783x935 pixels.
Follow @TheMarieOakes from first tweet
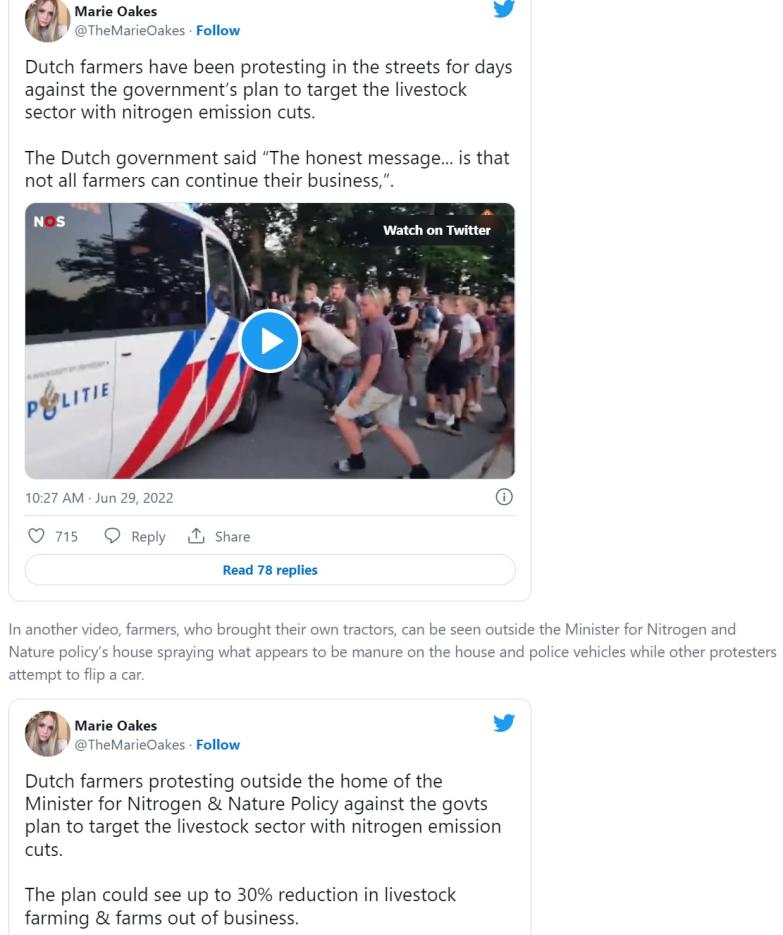click(x=218, y=30)
